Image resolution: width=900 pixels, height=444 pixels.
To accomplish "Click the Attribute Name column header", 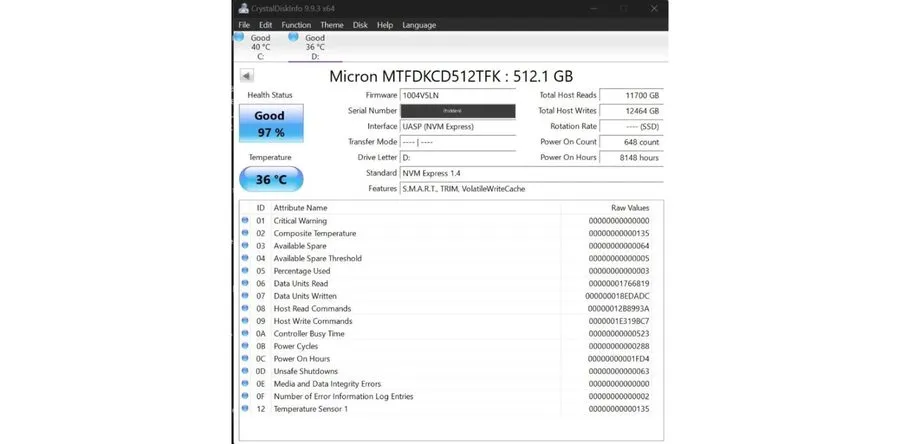I will pos(300,208).
